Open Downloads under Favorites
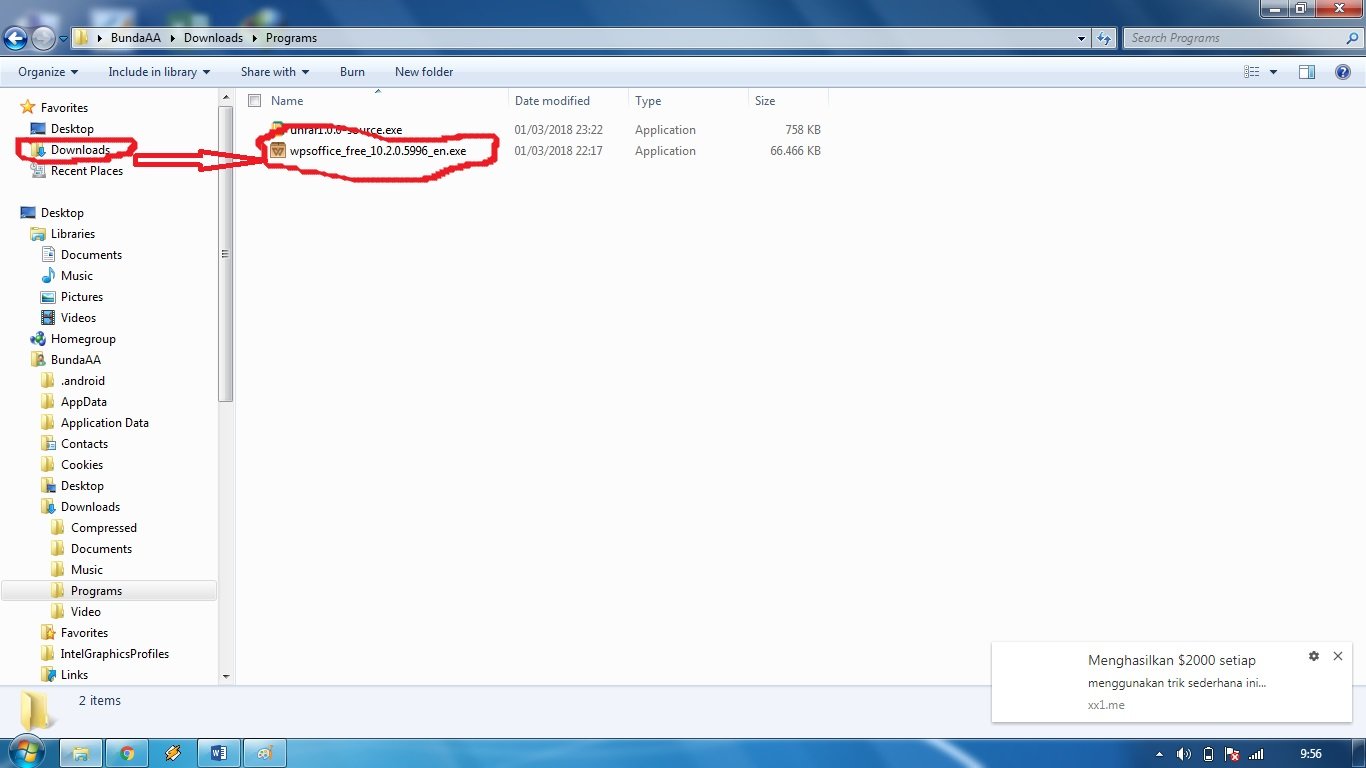 coord(80,150)
